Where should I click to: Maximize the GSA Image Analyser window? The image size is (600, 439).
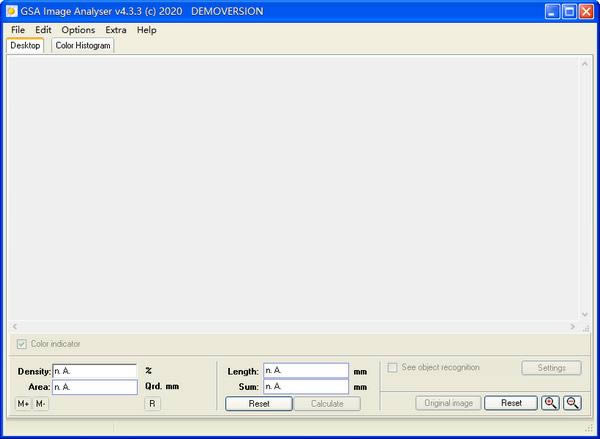[x=569, y=11]
